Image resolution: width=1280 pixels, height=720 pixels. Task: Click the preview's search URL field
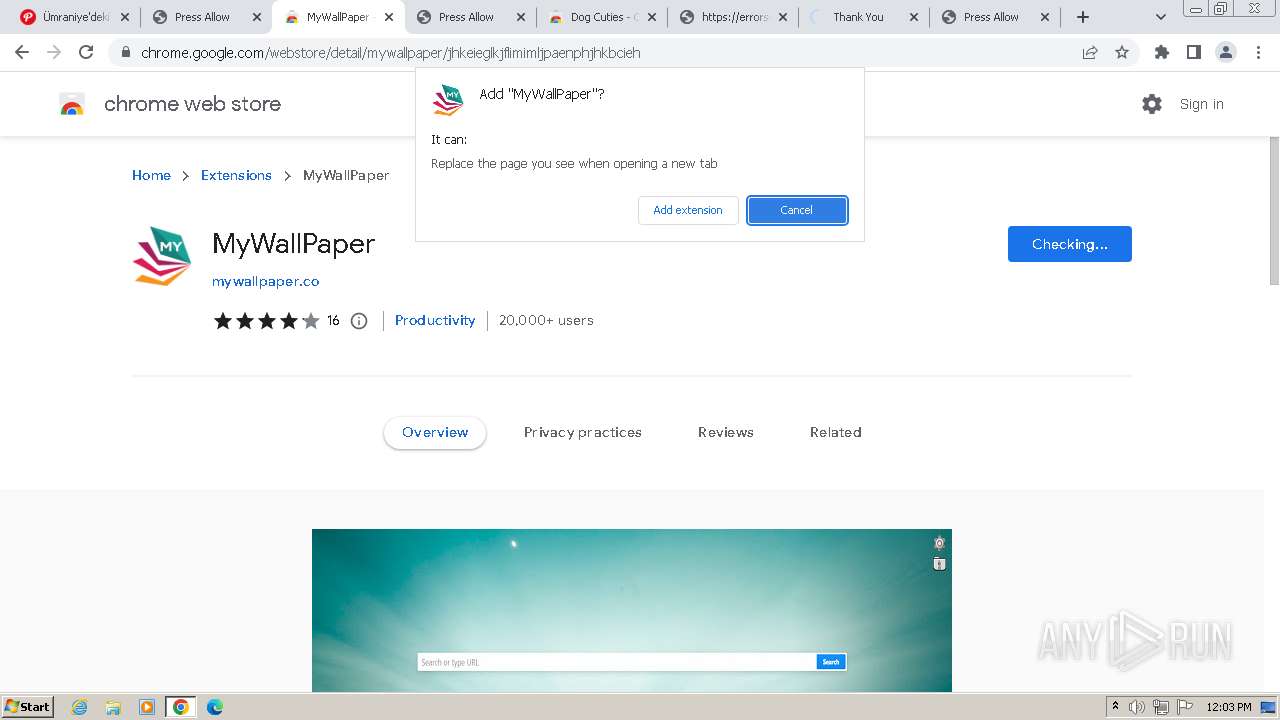point(617,662)
